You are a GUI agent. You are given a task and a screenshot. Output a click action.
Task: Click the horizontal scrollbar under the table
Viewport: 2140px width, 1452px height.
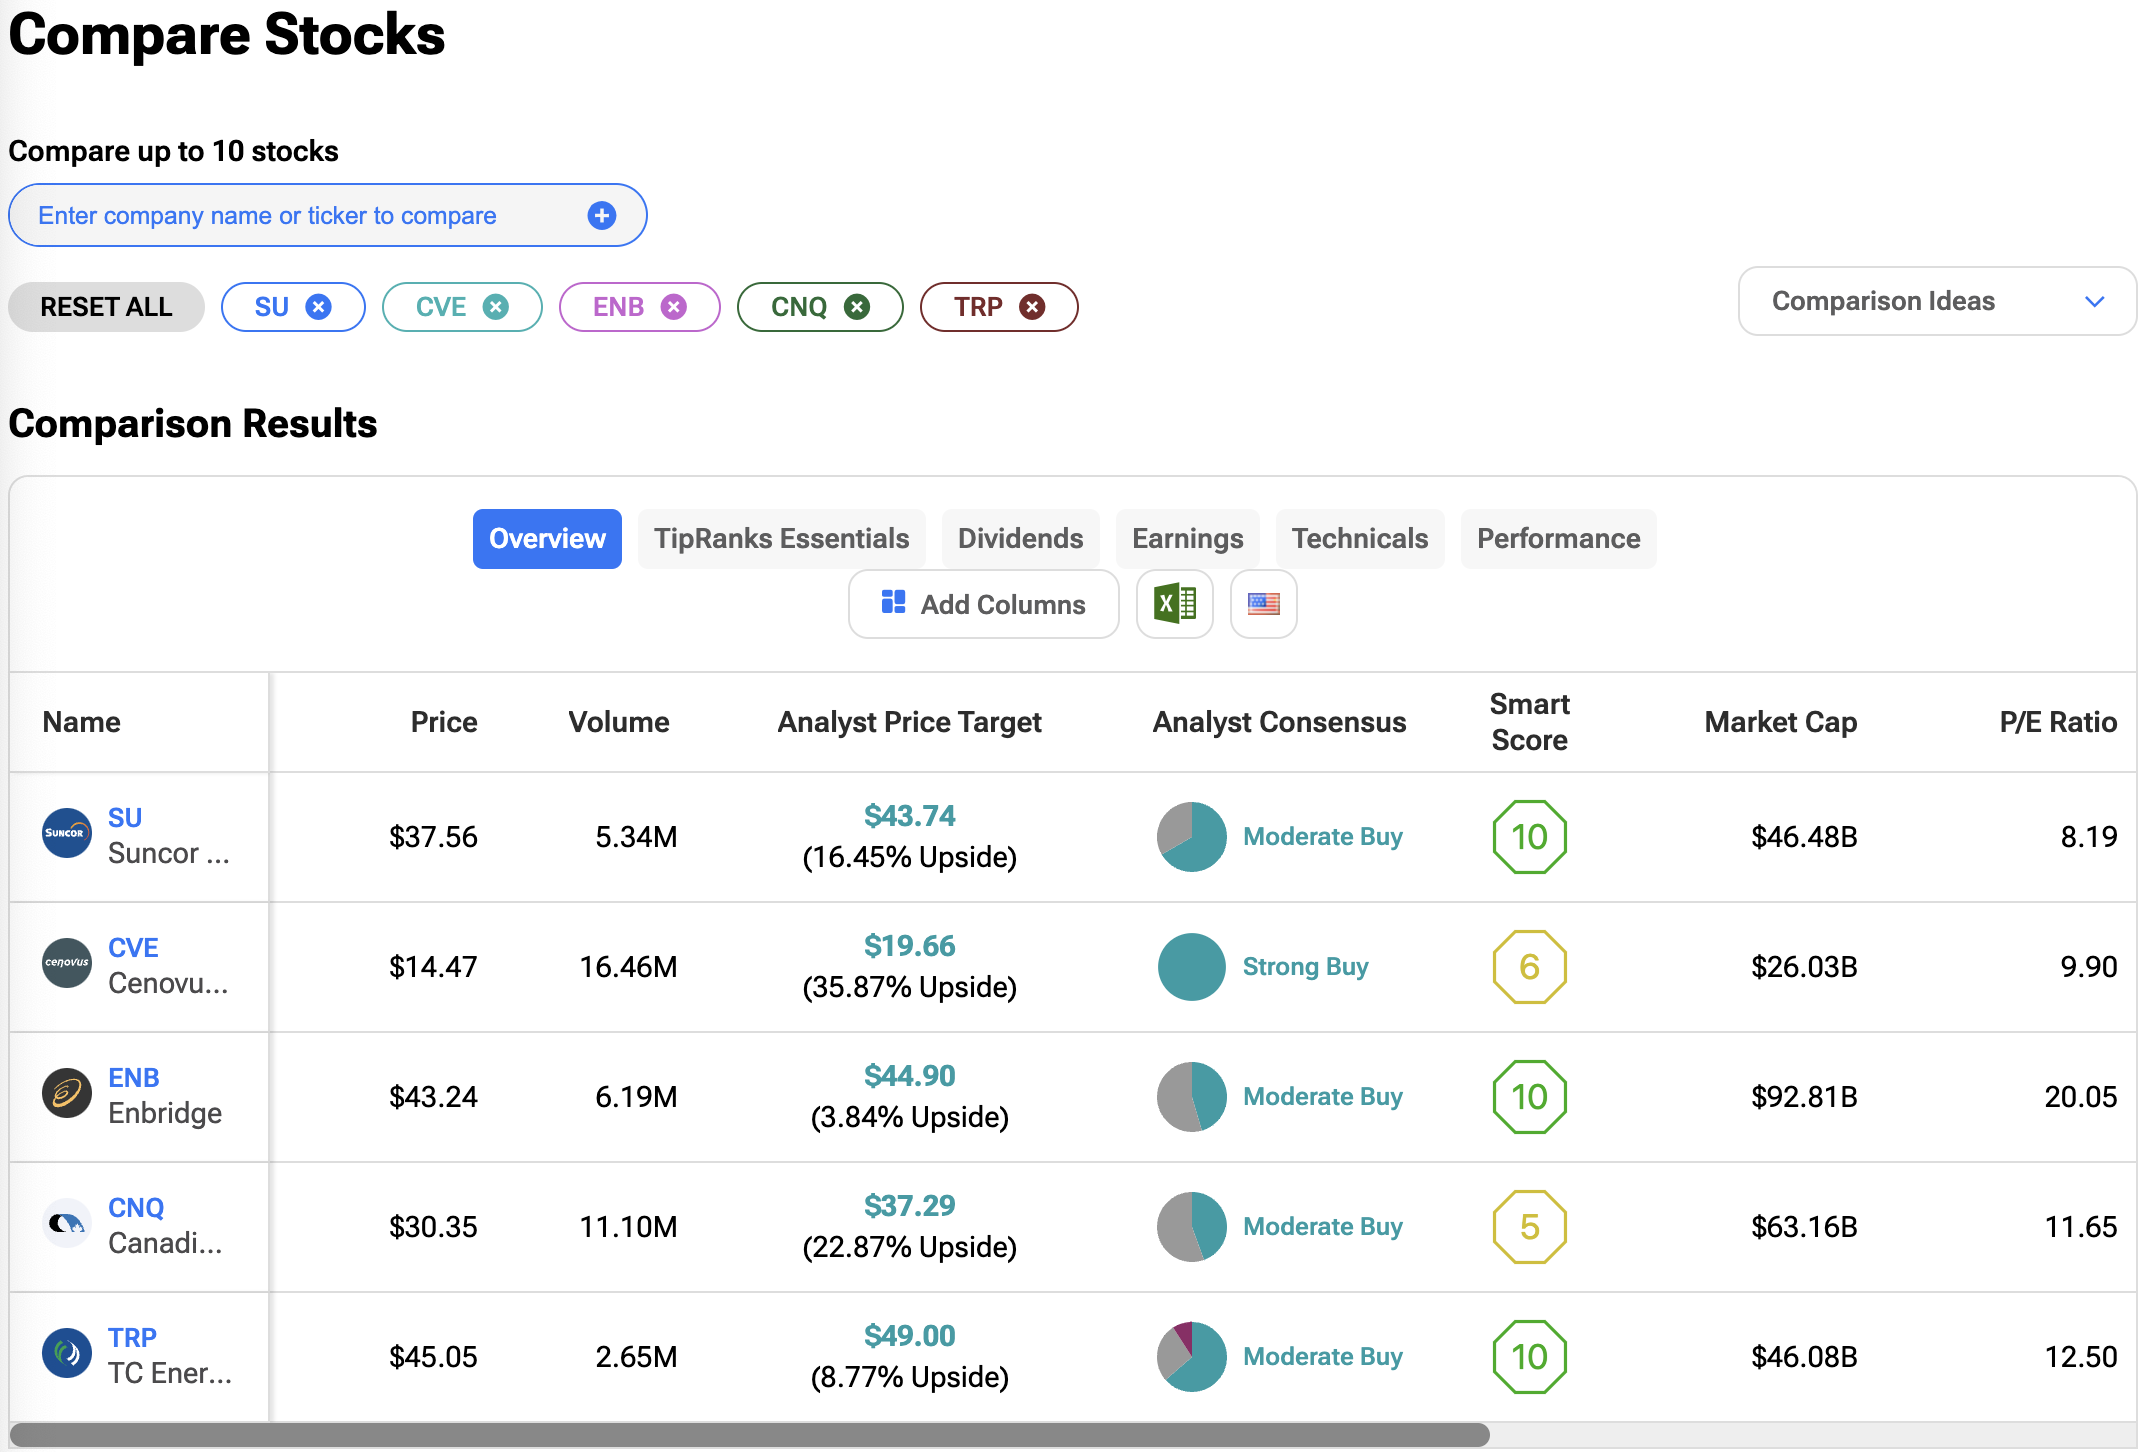750,1435
